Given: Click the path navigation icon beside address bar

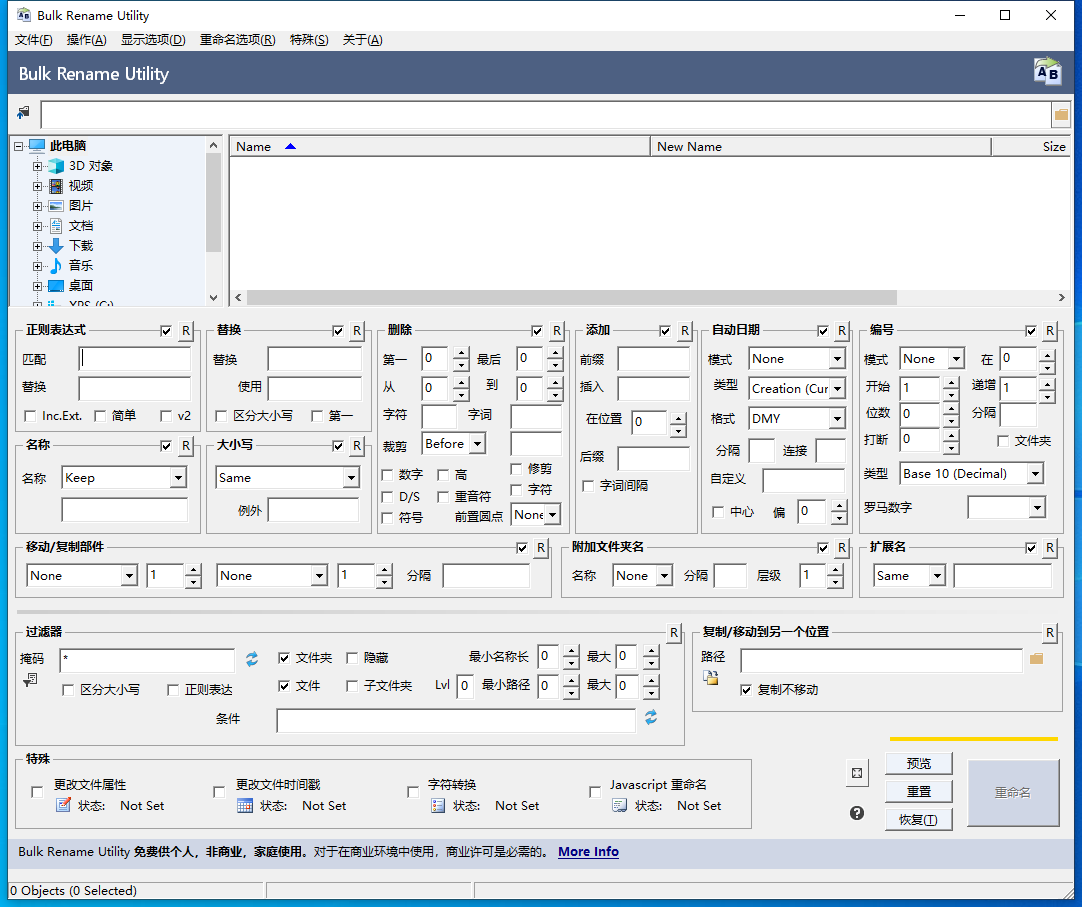Looking at the screenshot, I should tap(23, 113).
